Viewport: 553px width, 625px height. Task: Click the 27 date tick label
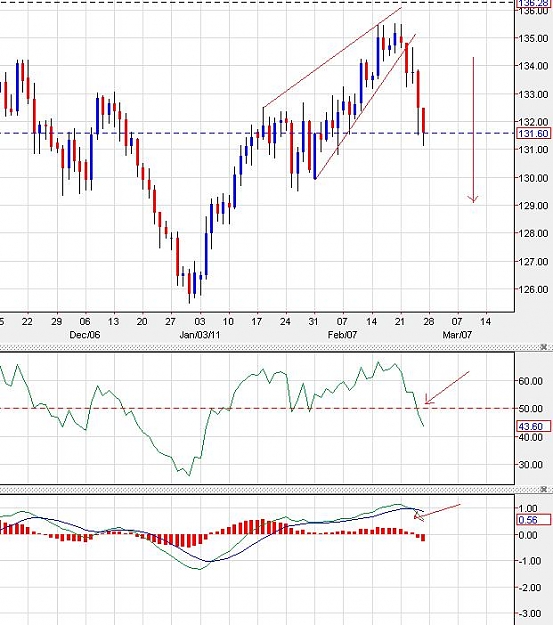[171, 321]
